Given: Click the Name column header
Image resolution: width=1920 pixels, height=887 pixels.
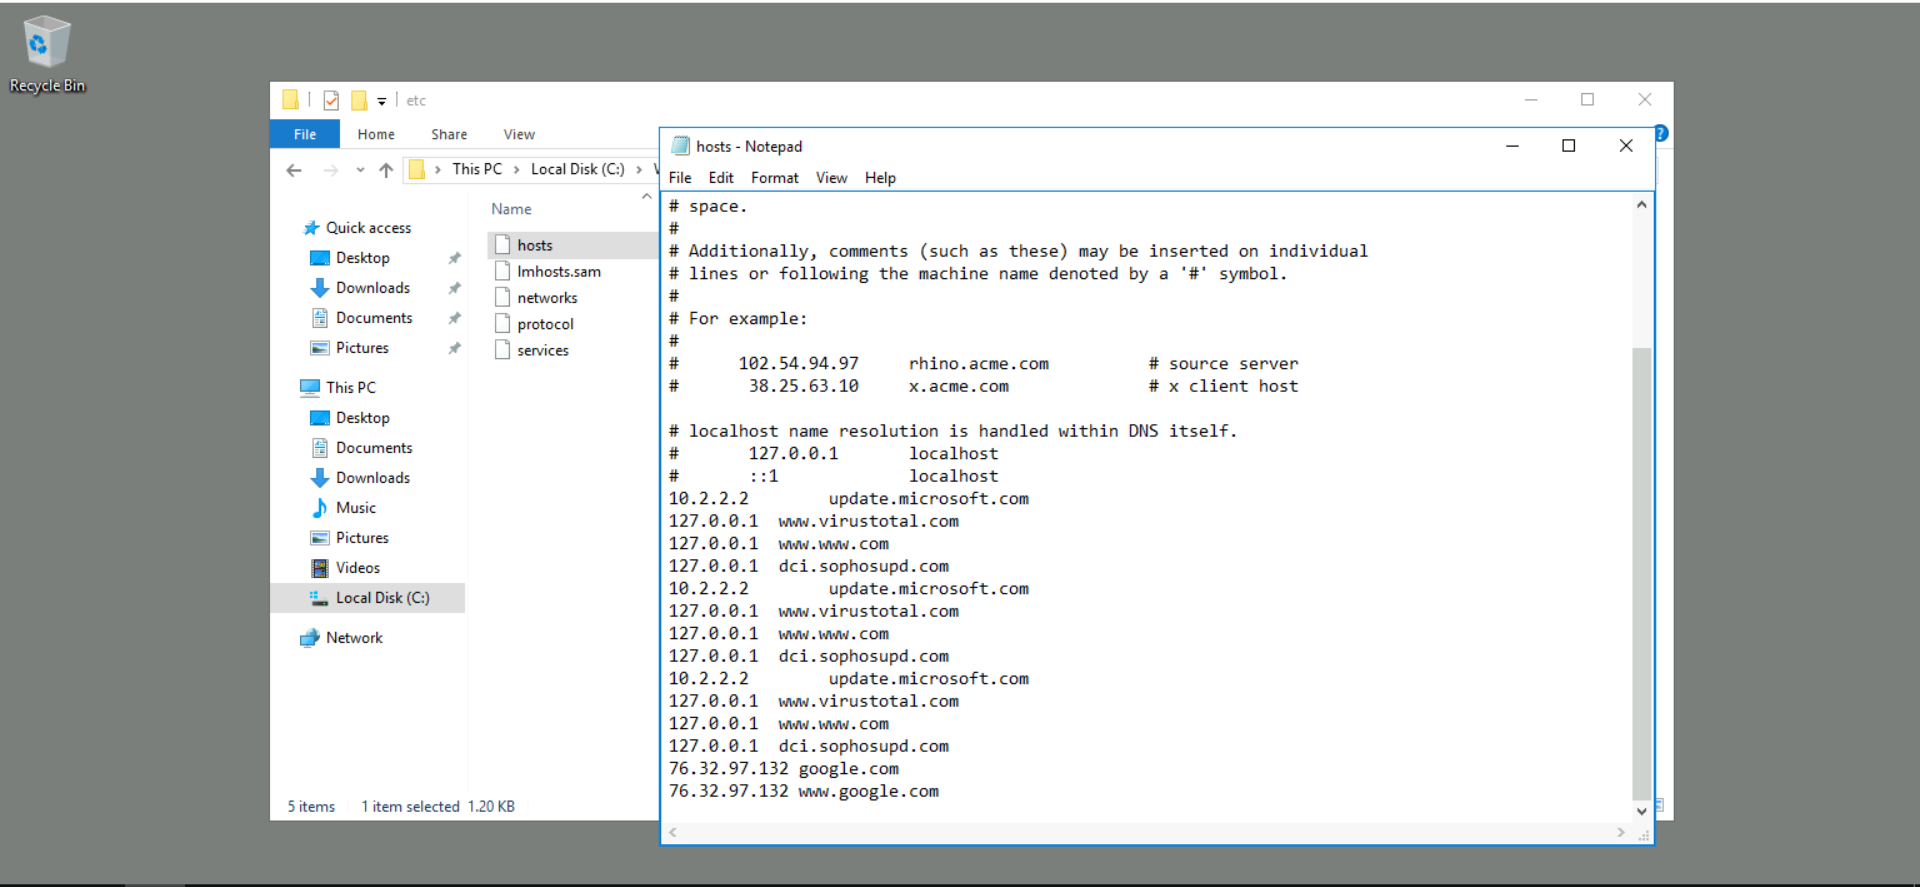Looking at the screenshot, I should coord(511,209).
